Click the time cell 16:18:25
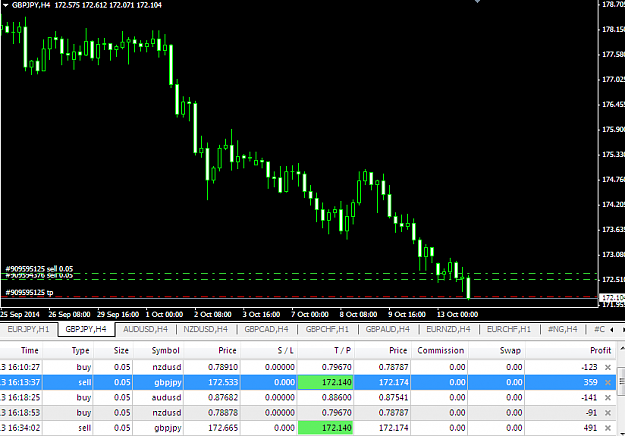The image size is (625, 436). [x=21, y=397]
